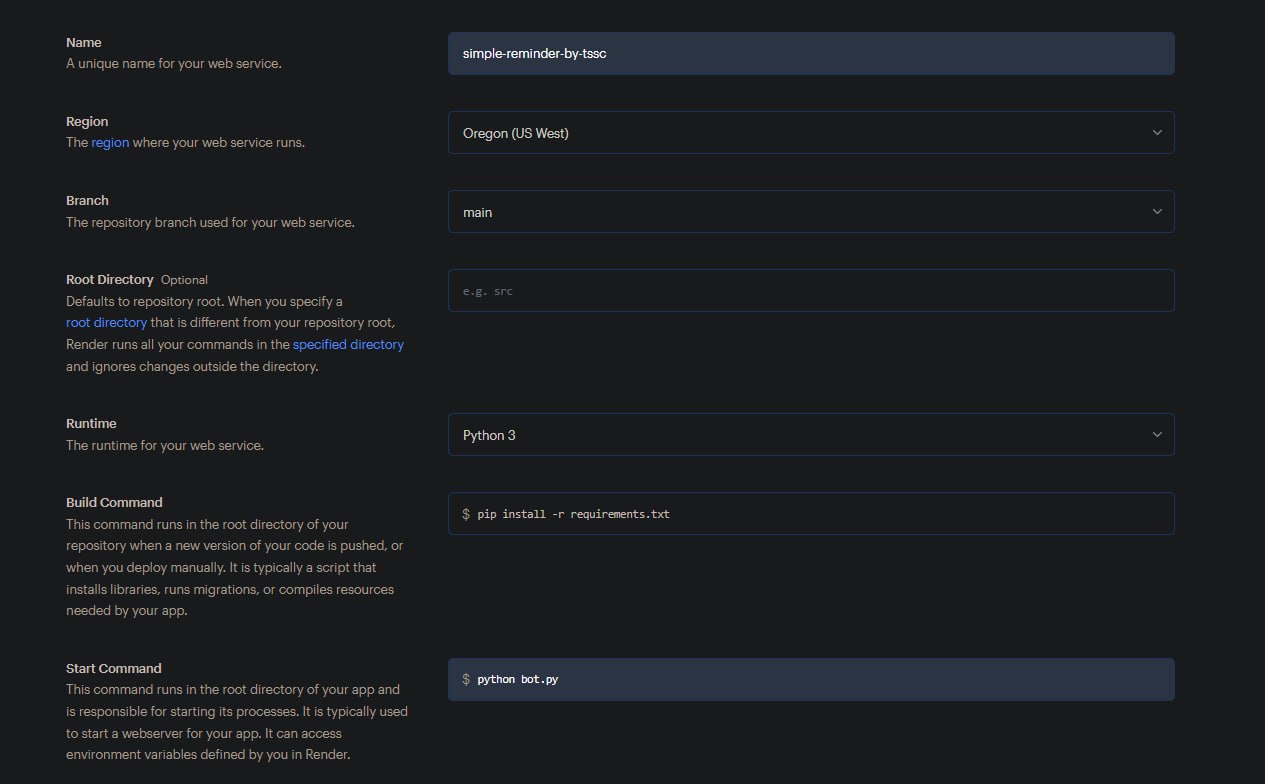This screenshot has height=784, width=1265.
Task: Click the dollar sign prefix in Build Command
Action: point(466,514)
